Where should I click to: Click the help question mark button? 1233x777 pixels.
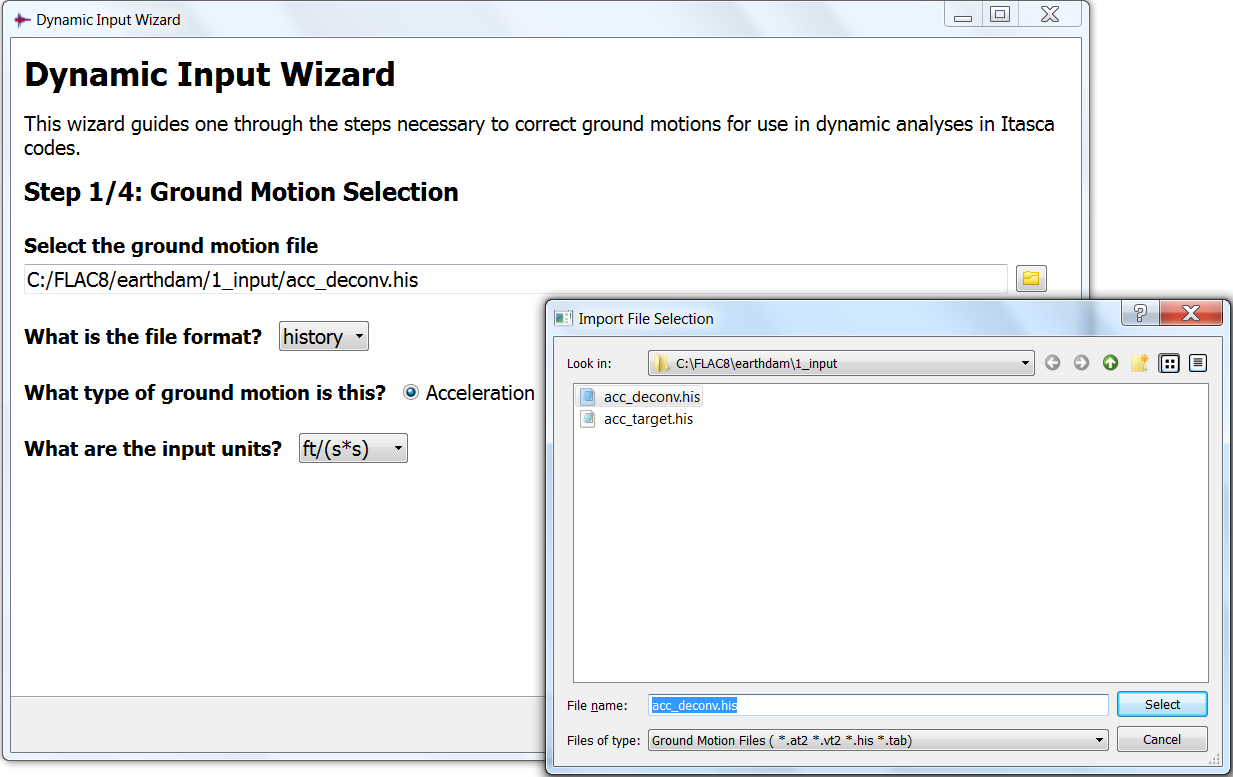point(1139,314)
